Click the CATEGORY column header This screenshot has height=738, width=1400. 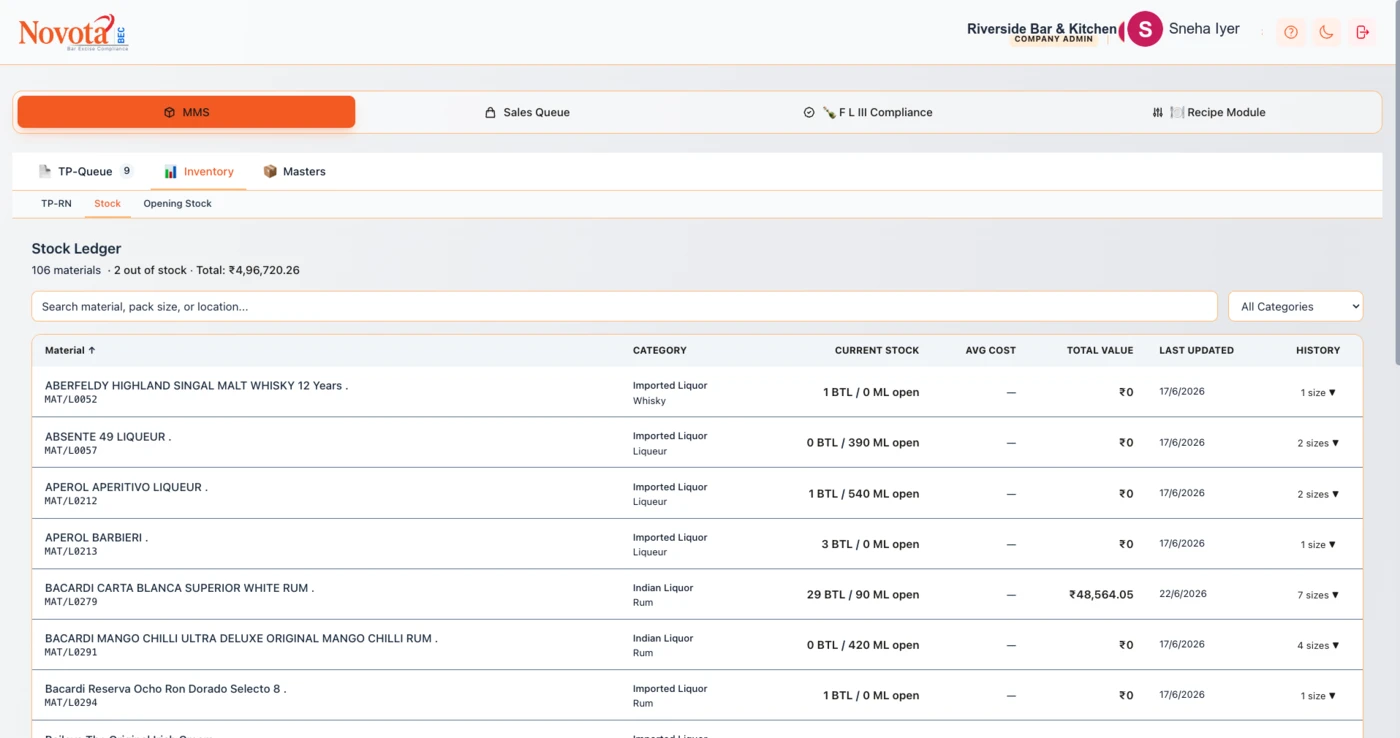[x=659, y=350]
